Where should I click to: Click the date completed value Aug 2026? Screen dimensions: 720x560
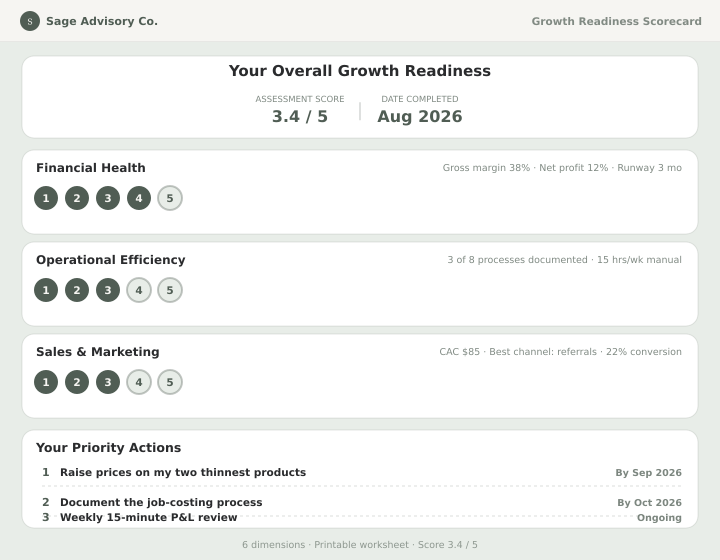pyautogui.click(x=420, y=117)
